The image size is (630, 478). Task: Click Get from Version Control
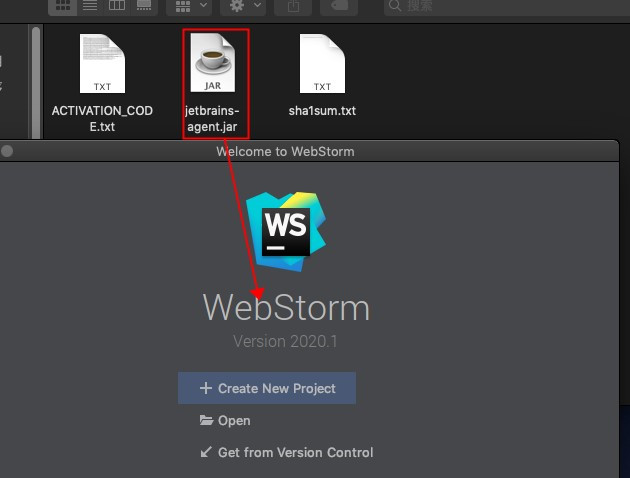[x=287, y=452]
